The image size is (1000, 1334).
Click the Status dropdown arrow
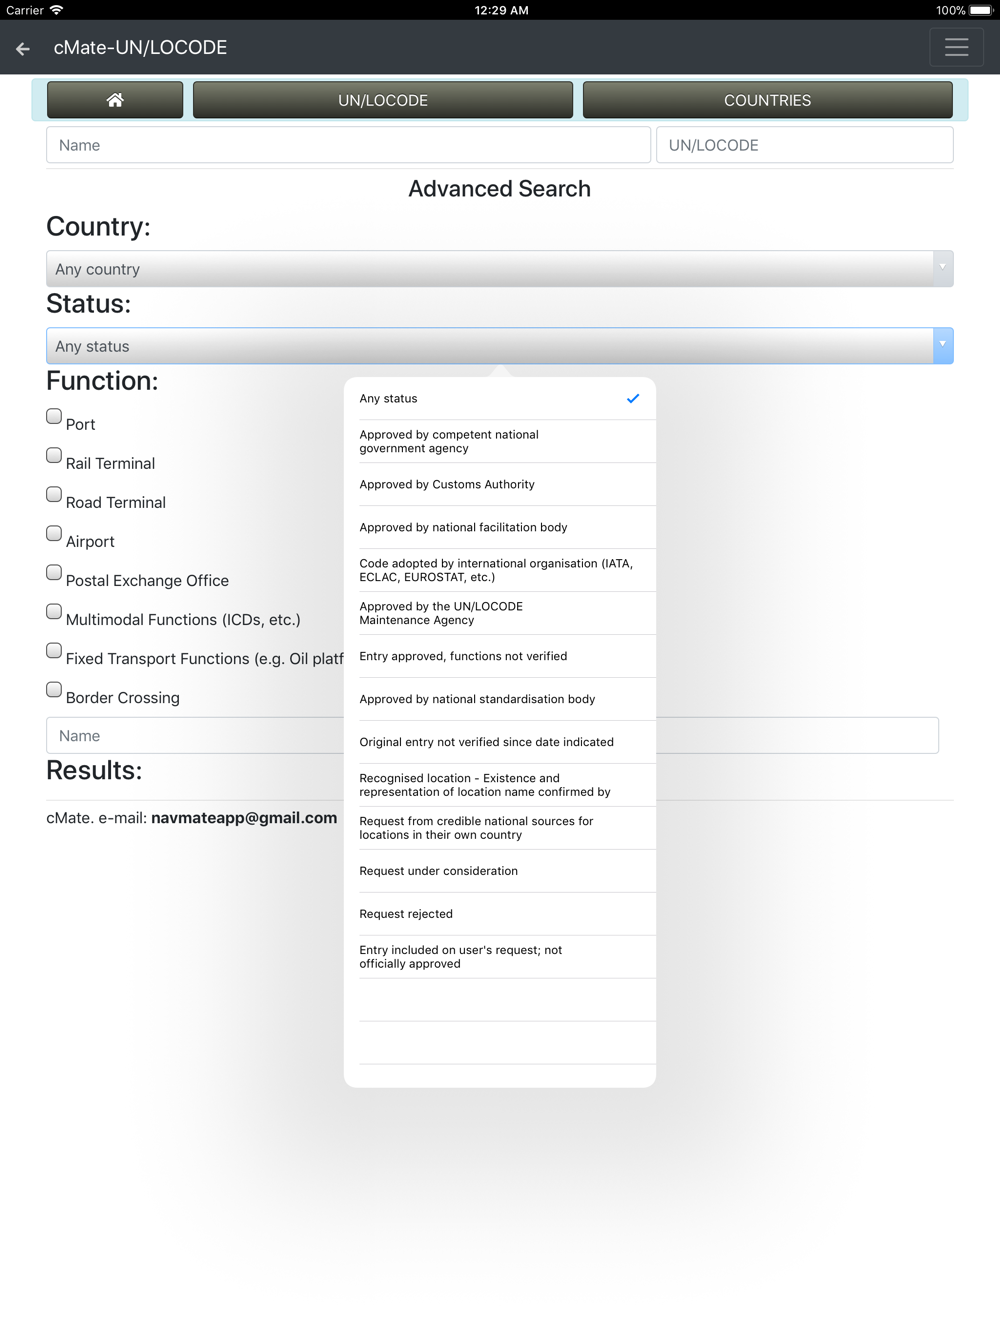[x=942, y=346]
